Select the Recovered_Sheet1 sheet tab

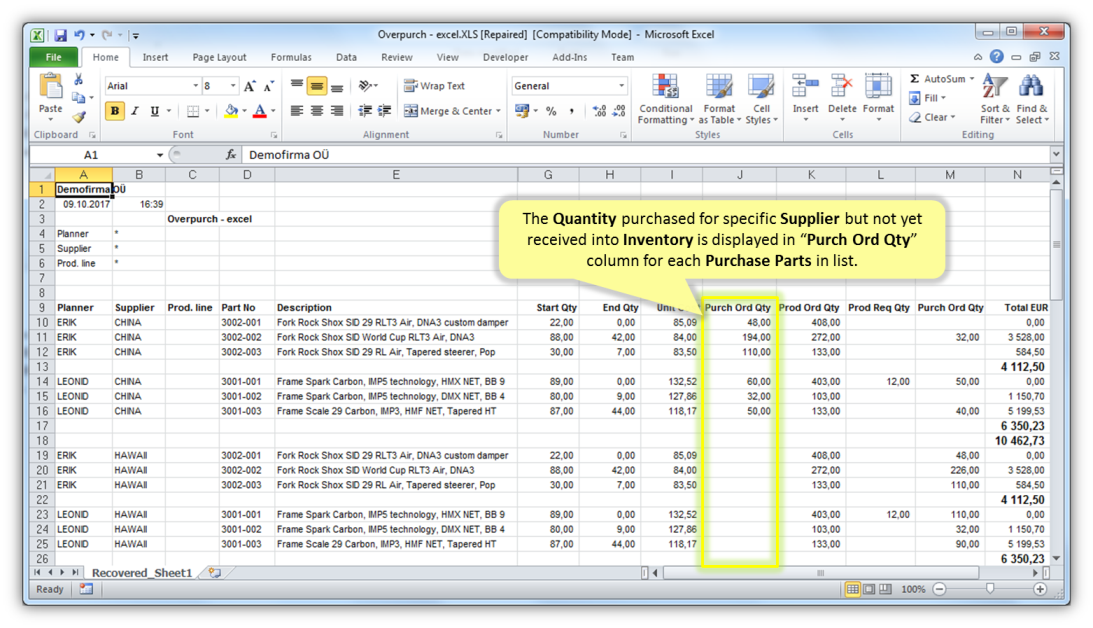142,573
